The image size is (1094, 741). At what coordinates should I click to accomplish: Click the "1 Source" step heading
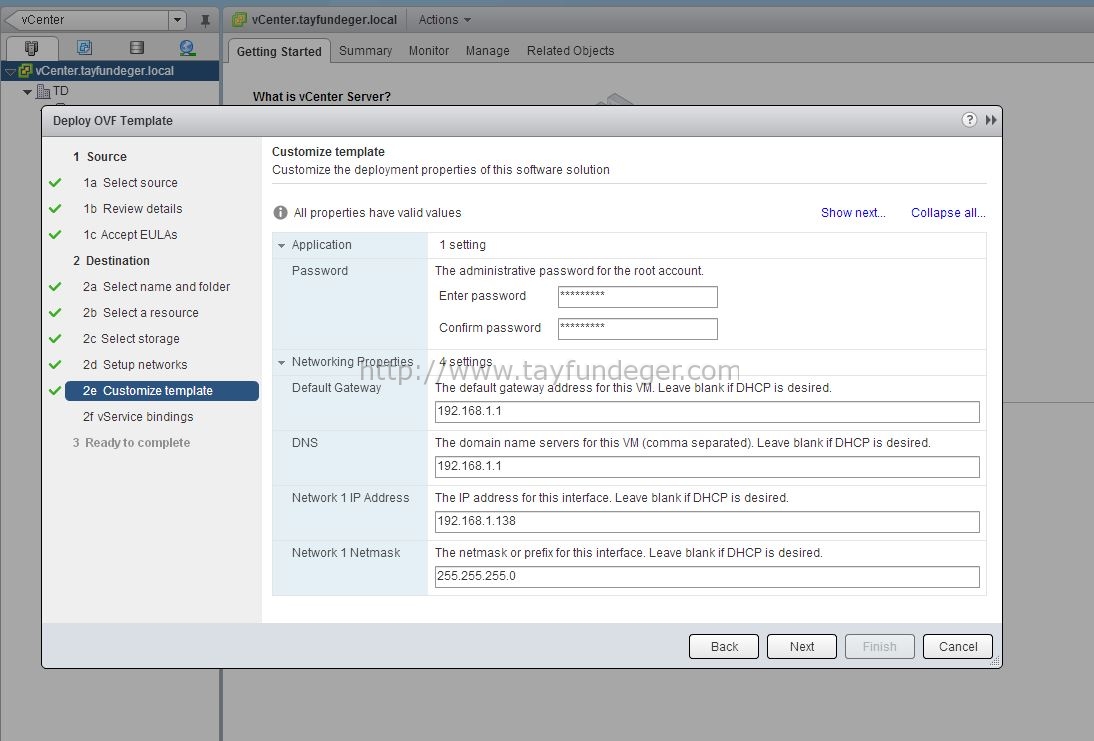point(100,157)
